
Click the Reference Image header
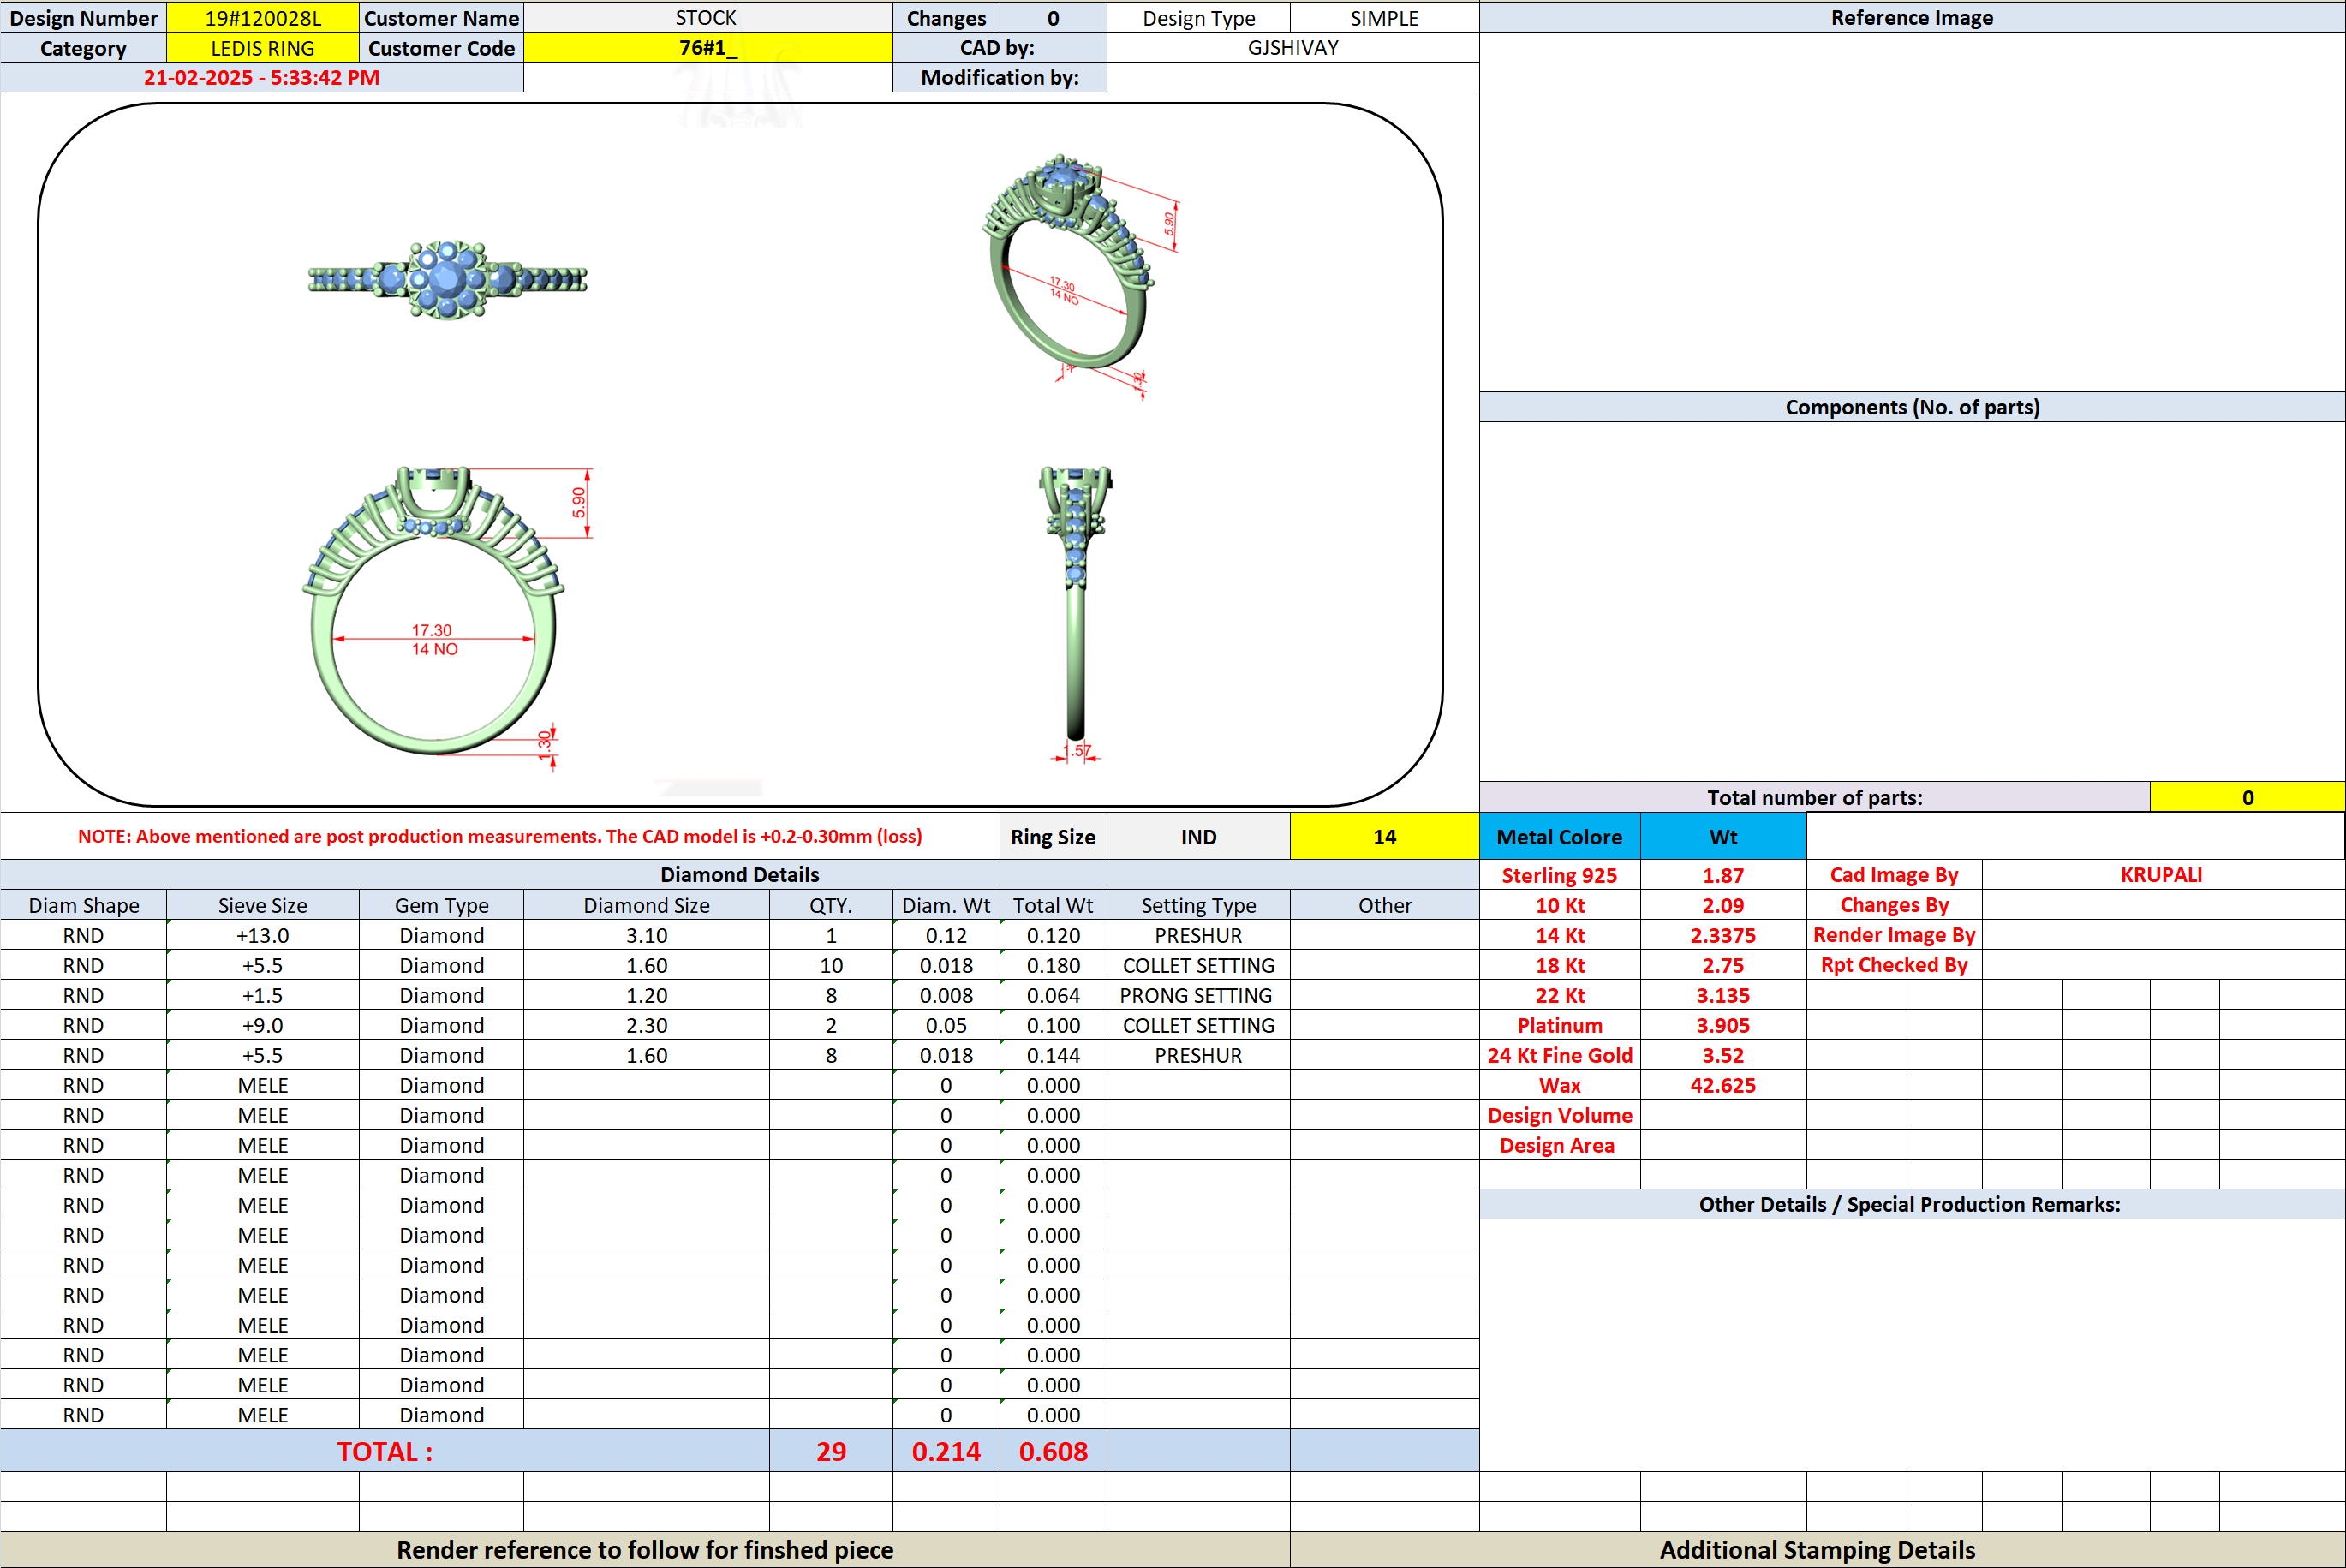[x=1912, y=17]
